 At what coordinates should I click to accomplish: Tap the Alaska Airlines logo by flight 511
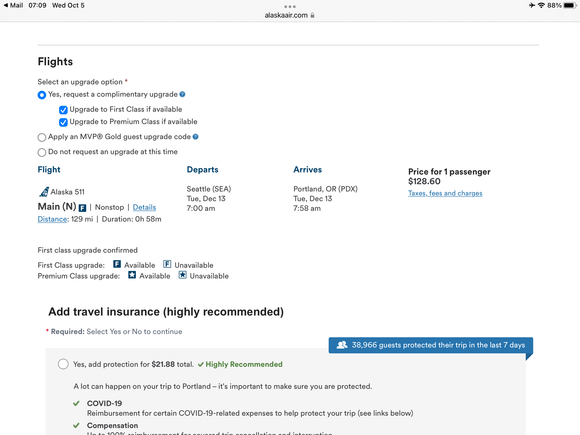[x=44, y=192]
